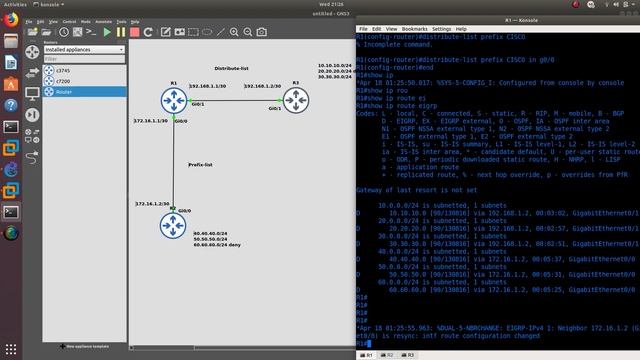Open GNS3 Tools menu
Viewport: 640px width, 360px height.
click(x=122, y=22)
